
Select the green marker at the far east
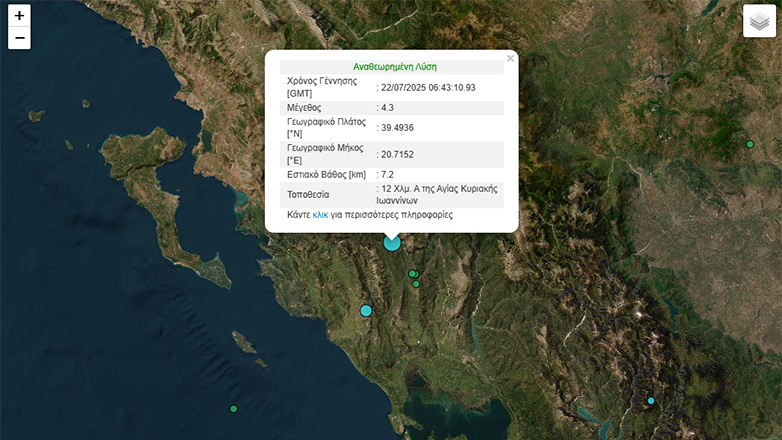750,144
